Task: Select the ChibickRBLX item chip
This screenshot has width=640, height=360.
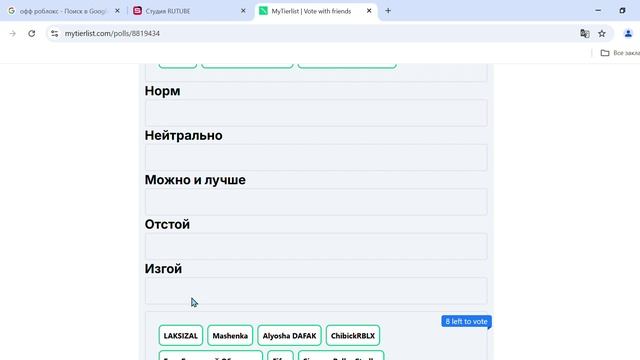Action: (353, 336)
